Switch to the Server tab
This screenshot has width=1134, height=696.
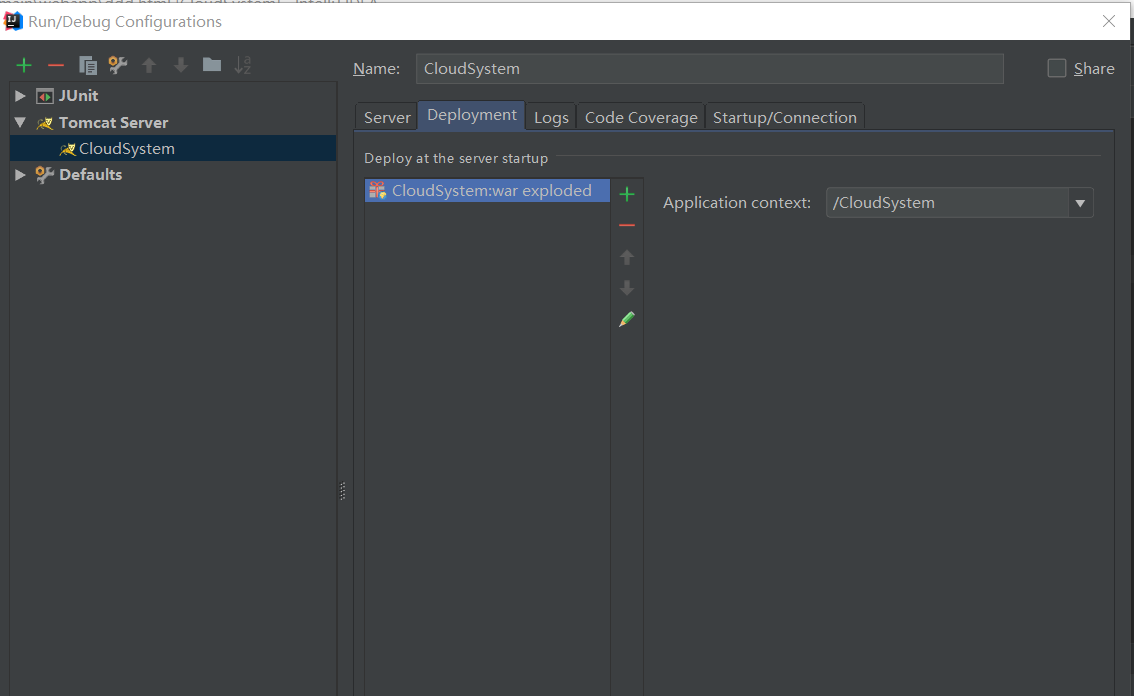(x=387, y=117)
